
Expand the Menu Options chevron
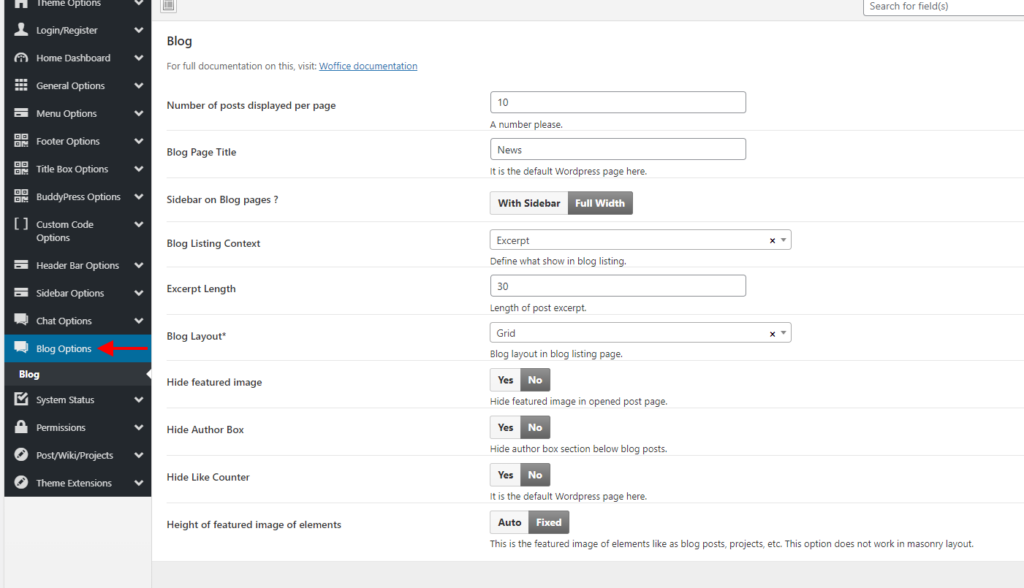138,114
